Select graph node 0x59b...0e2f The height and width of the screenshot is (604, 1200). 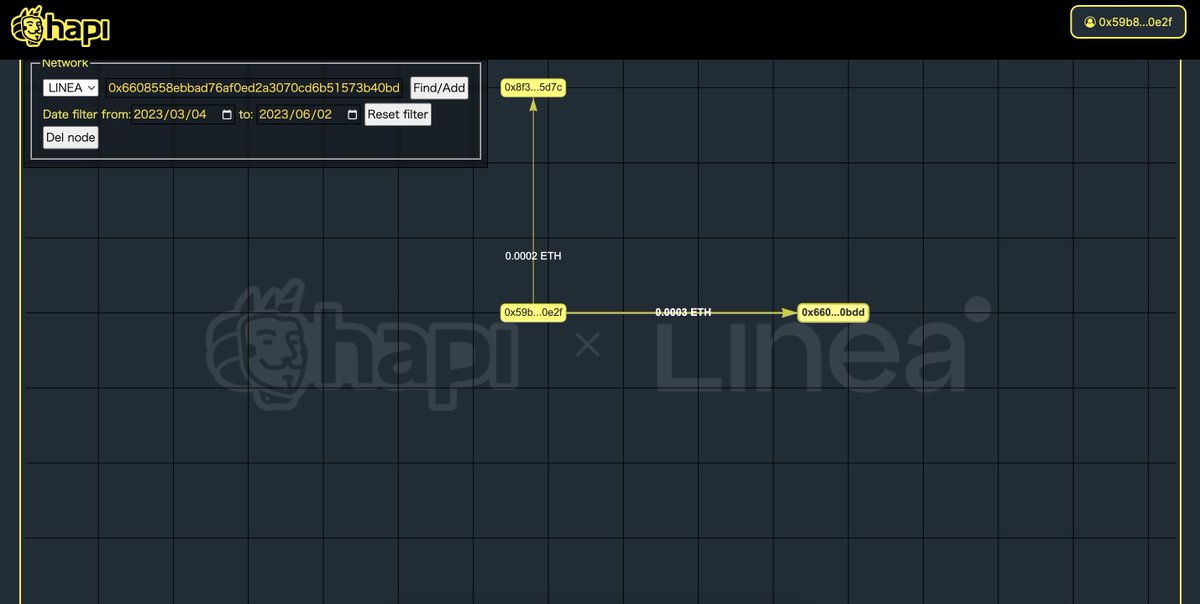pos(534,313)
